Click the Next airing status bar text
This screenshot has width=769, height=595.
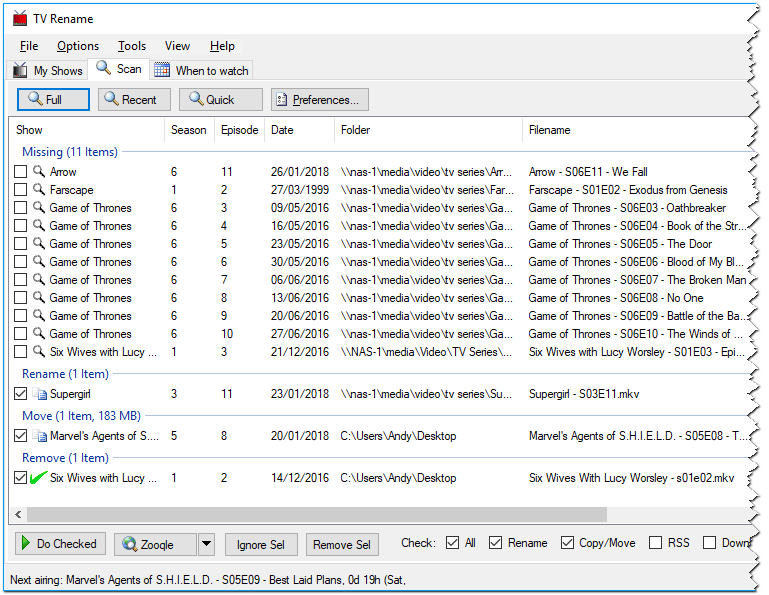pyautogui.click(x=208, y=580)
